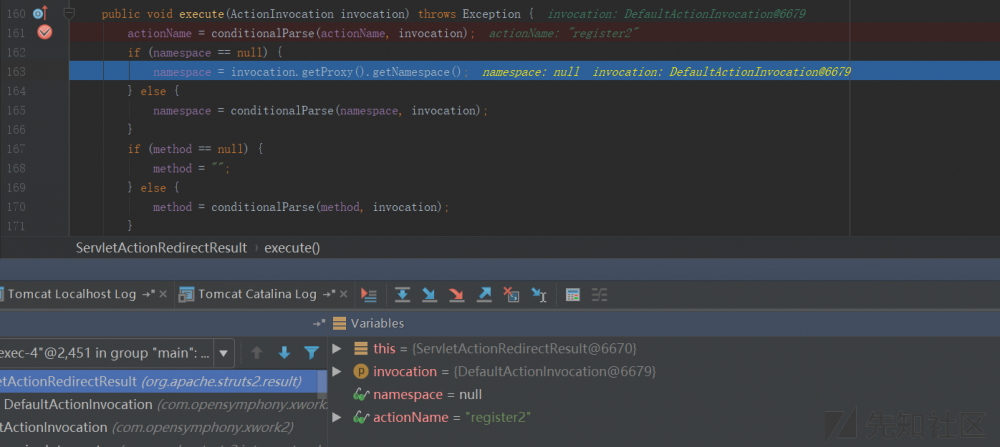Click Drop Frame icon in debug toolbar
Viewport: 1000px width, 447px height.
click(x=511, y=294)
